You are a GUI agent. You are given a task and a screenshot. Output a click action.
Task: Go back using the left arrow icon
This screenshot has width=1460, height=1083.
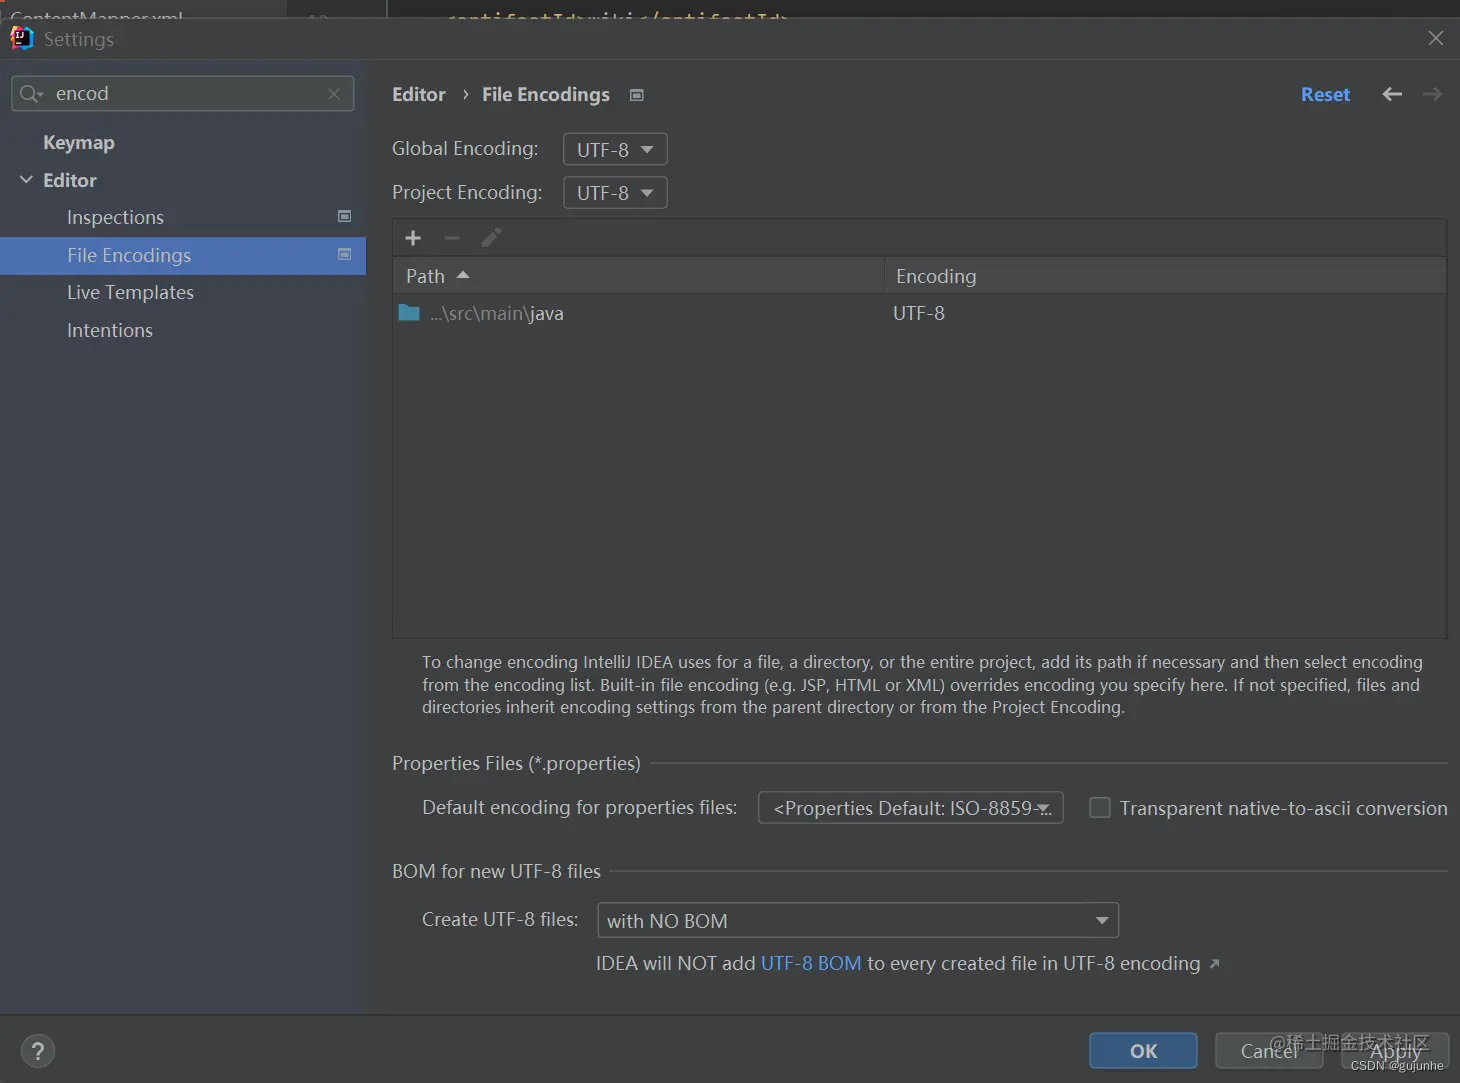point(1392,94)
